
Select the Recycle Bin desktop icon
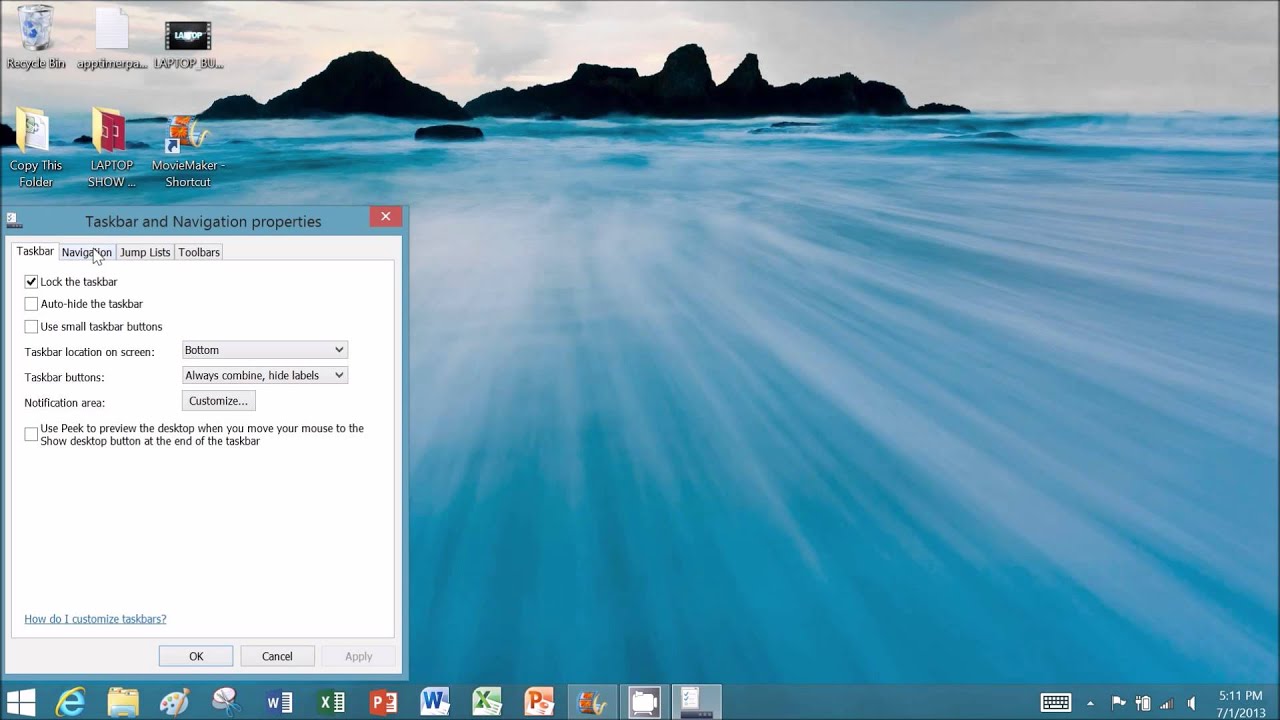(36, 37)
